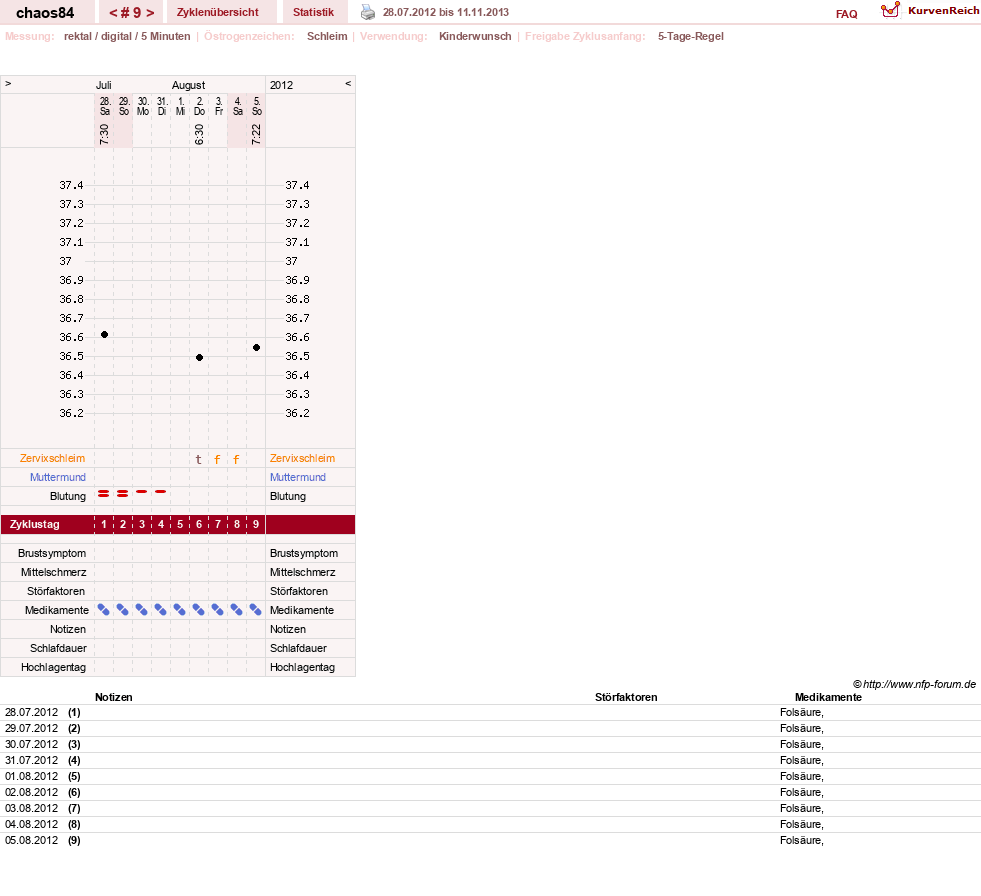Click the medication pill icon for cycle day 4
Image resolution: width=981 pixels, height=896 pixels.
161,609
